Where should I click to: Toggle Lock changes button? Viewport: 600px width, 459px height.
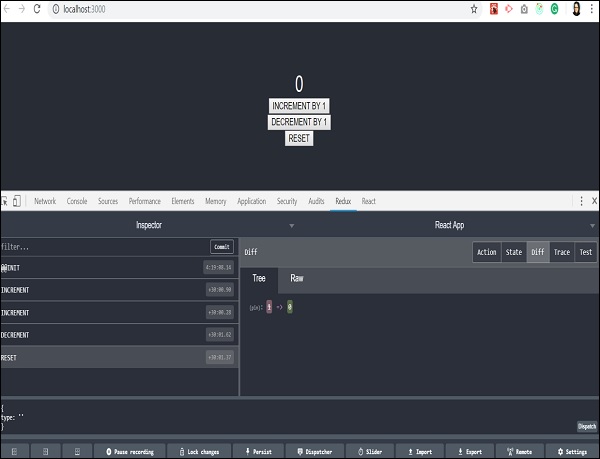(200, 451)
